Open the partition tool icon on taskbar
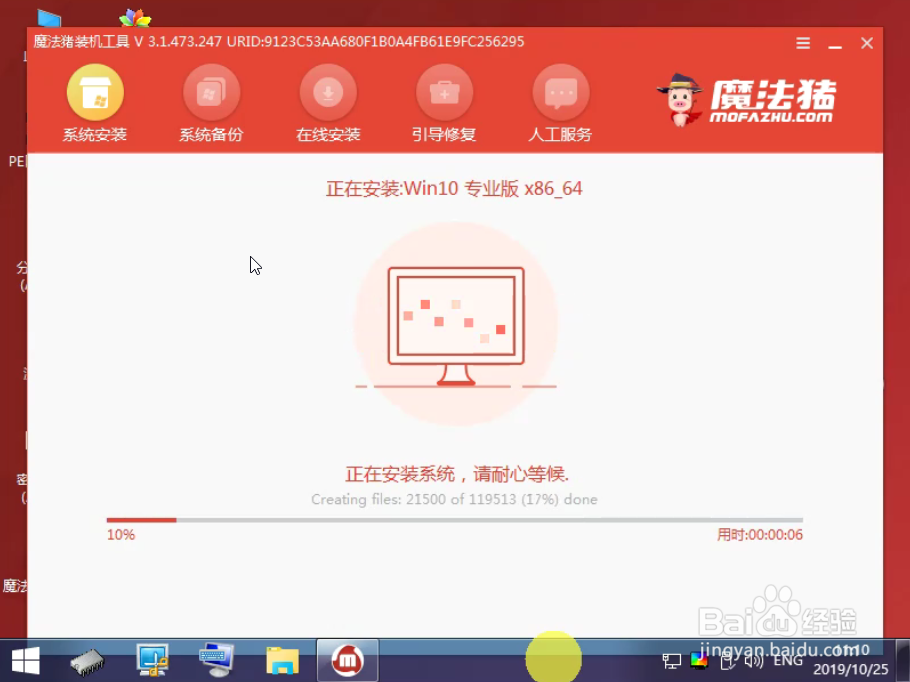 point(152,660)
